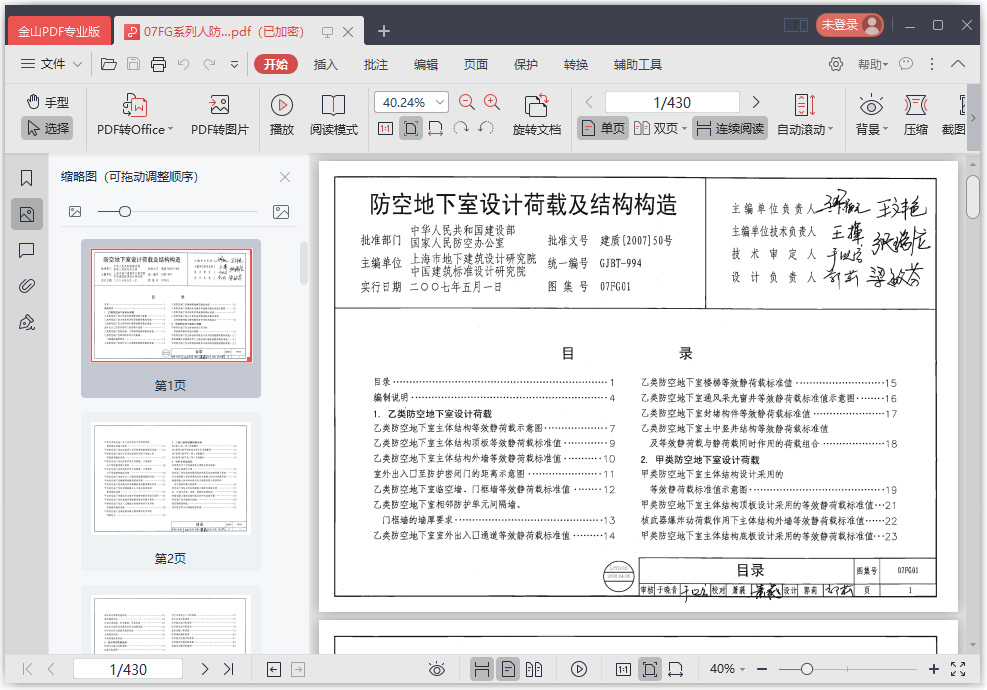
Task: Open the 转换 ribbon tab
Action: [x=576, y=65]
